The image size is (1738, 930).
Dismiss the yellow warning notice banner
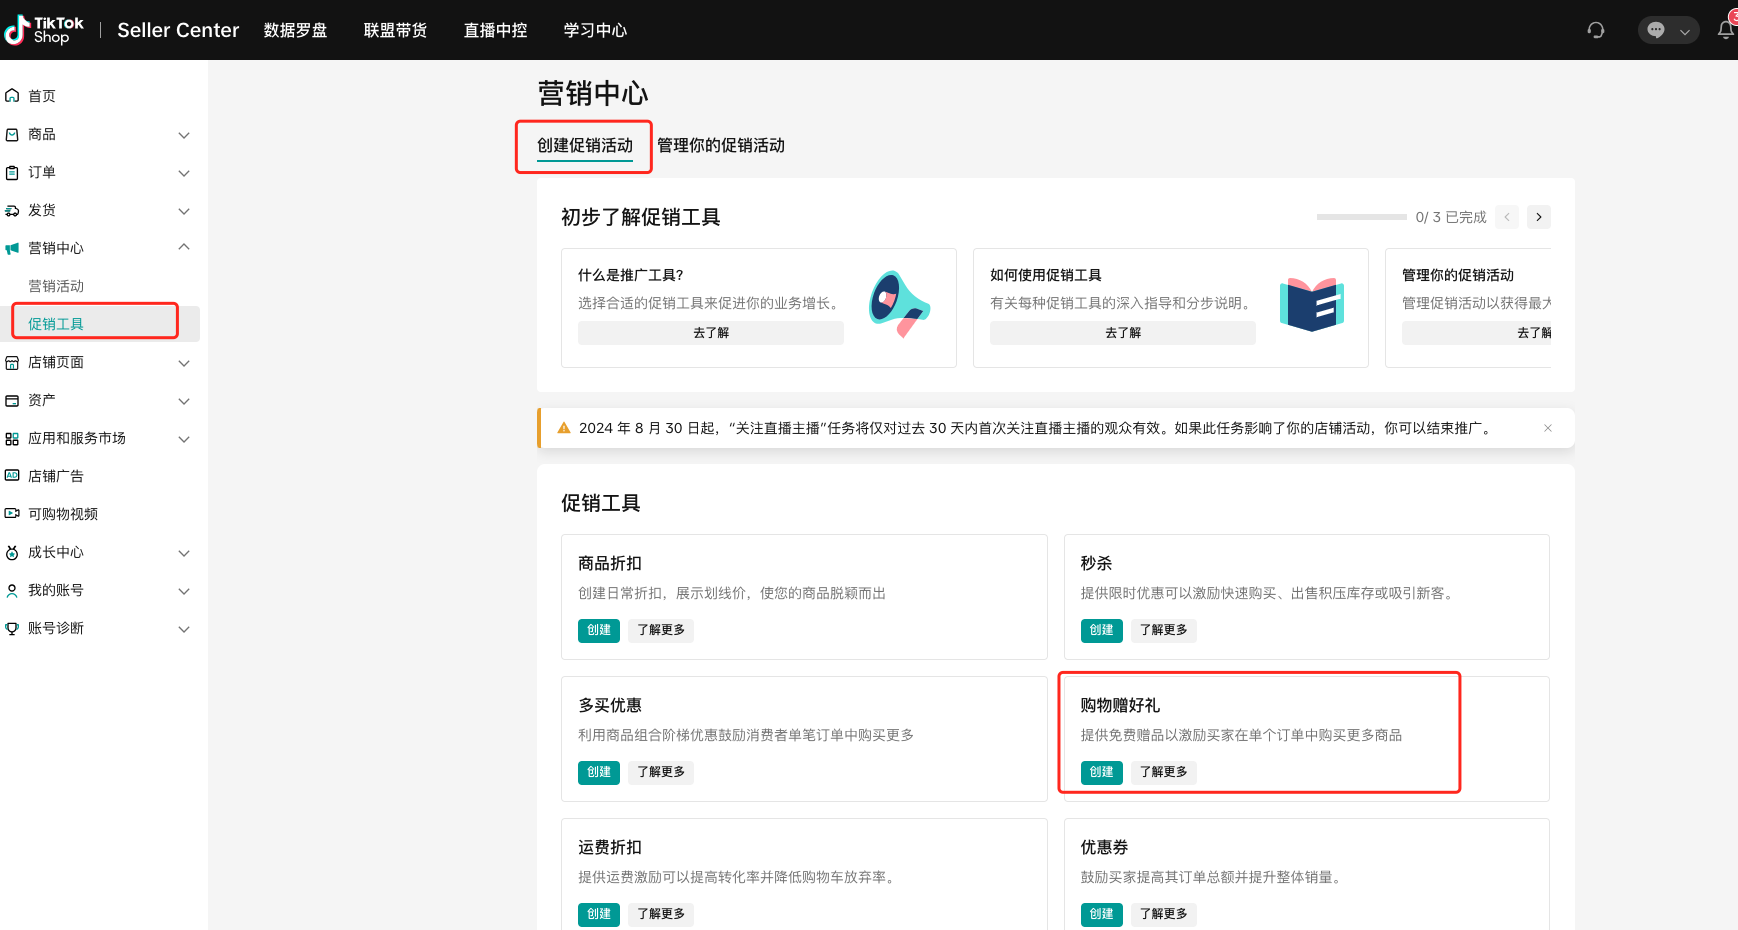(x=1547, y=428)
